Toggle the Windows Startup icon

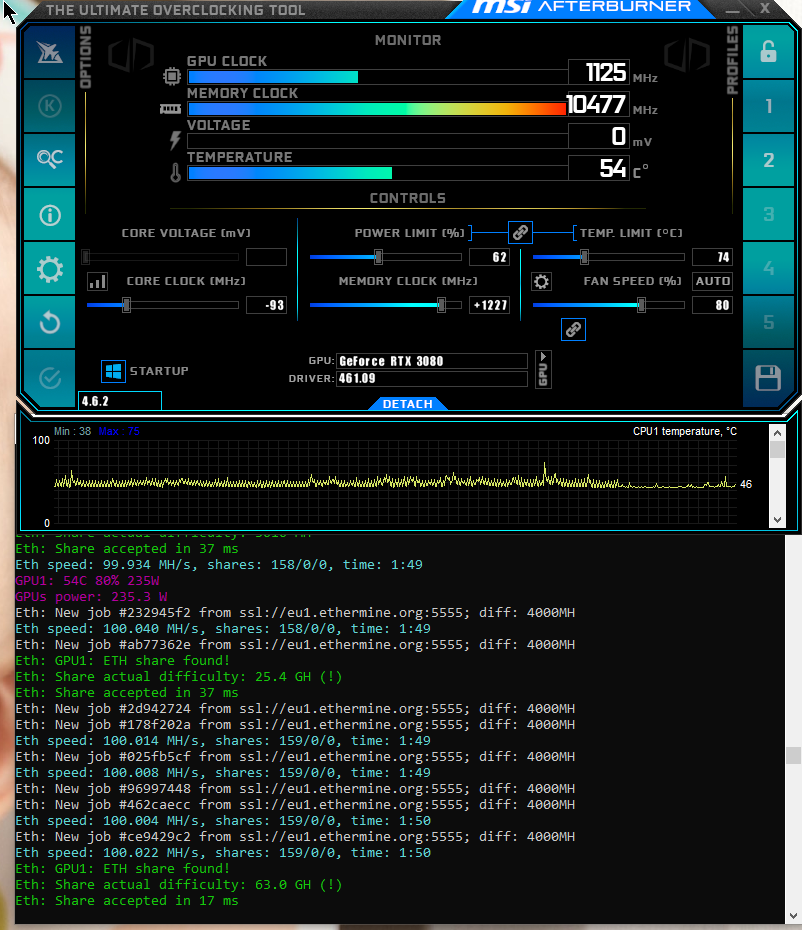click(113, 371)
